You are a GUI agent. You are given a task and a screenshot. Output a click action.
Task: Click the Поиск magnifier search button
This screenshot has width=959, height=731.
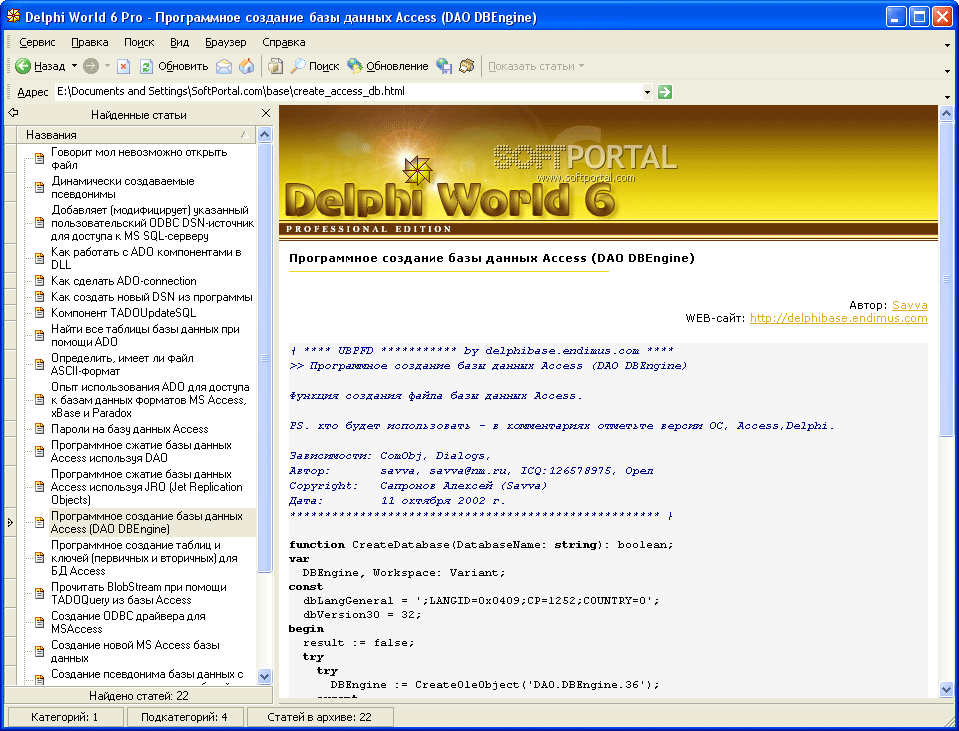[314, 66]
